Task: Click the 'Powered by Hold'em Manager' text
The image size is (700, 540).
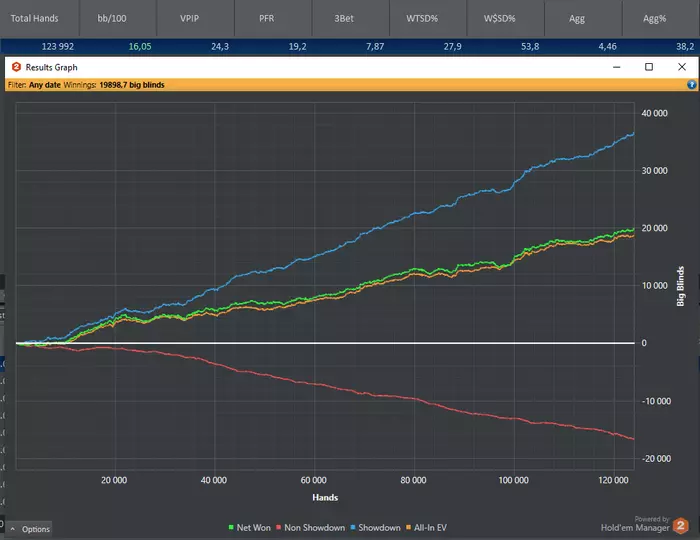Action: [x=635, y=524]
